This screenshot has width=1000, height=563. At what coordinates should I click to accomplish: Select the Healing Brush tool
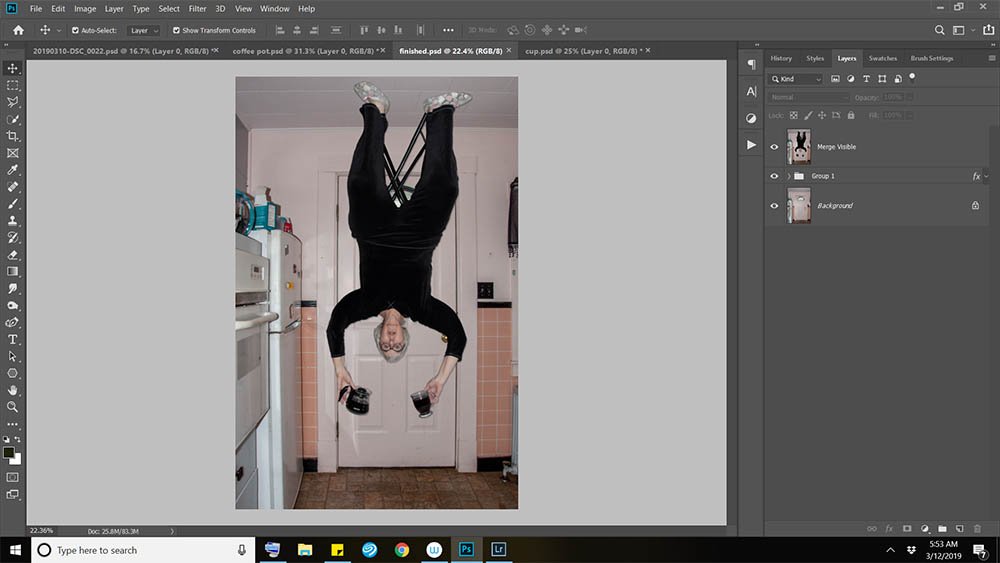(12, 187)
